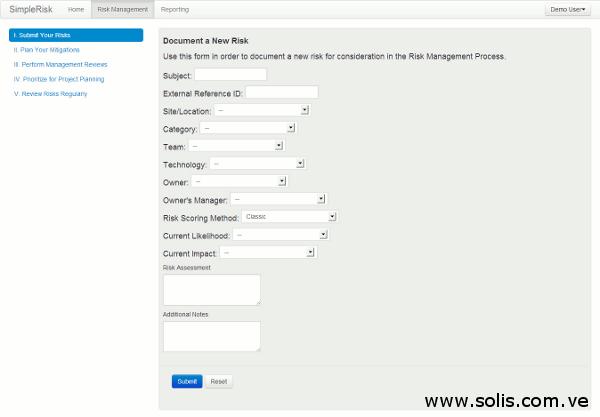Go to Review Risks Regularly
The image size is (600, 417).
(x=50, y=93)
